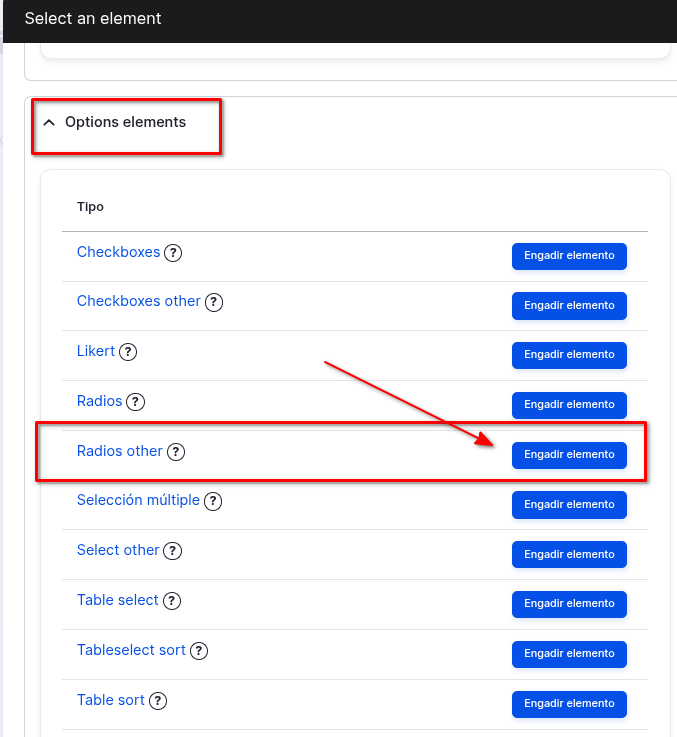Click help icon beside Selección múltiple
This screenshot has width=677, height=737.
(213, 501)
